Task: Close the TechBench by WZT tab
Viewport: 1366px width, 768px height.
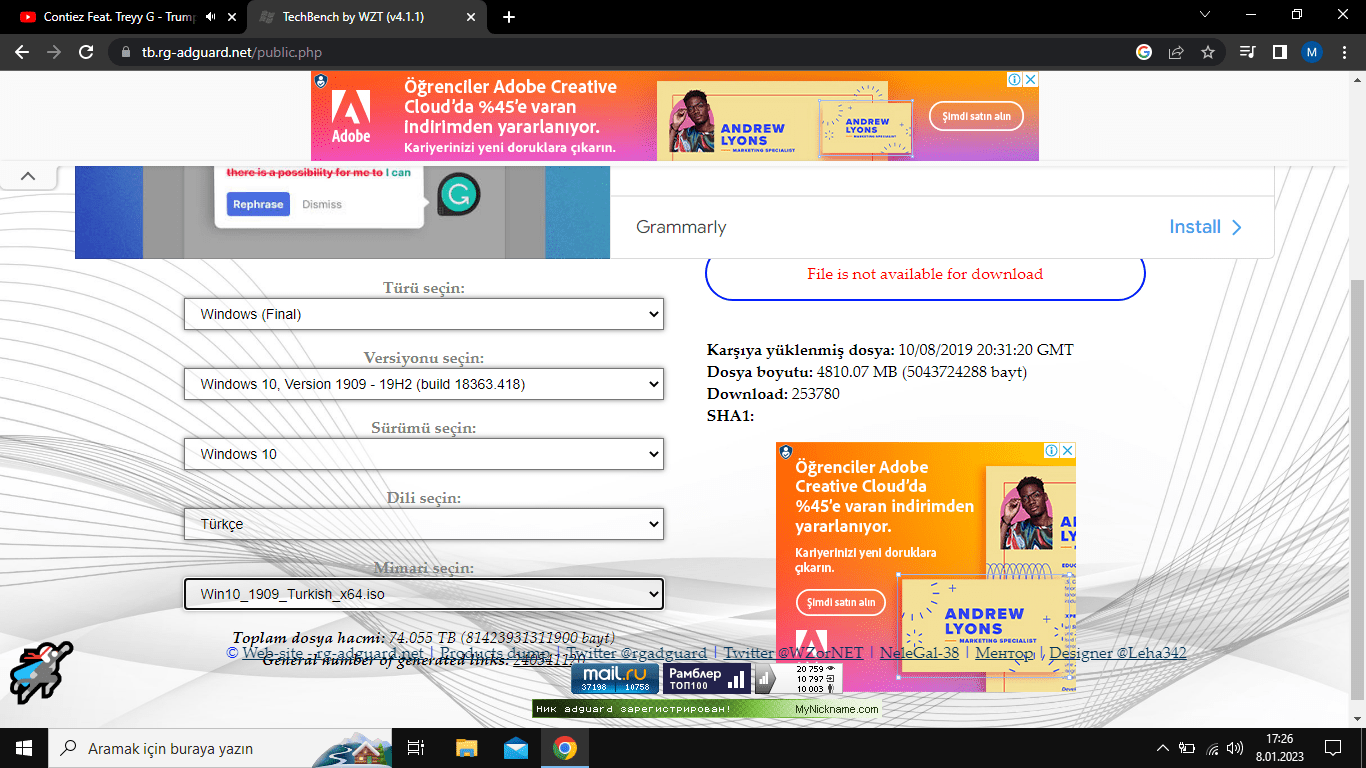Action: click(471, 17)
